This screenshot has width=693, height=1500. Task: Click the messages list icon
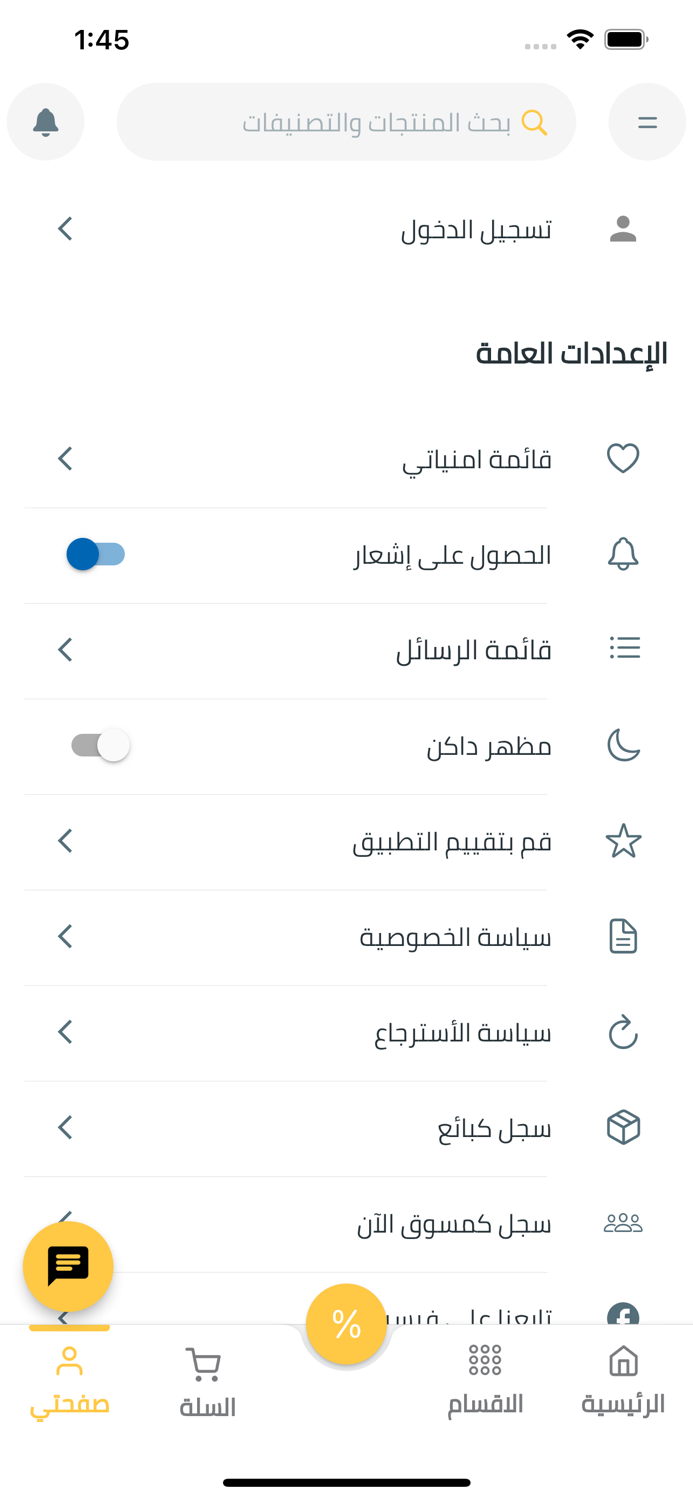point(622,648)
